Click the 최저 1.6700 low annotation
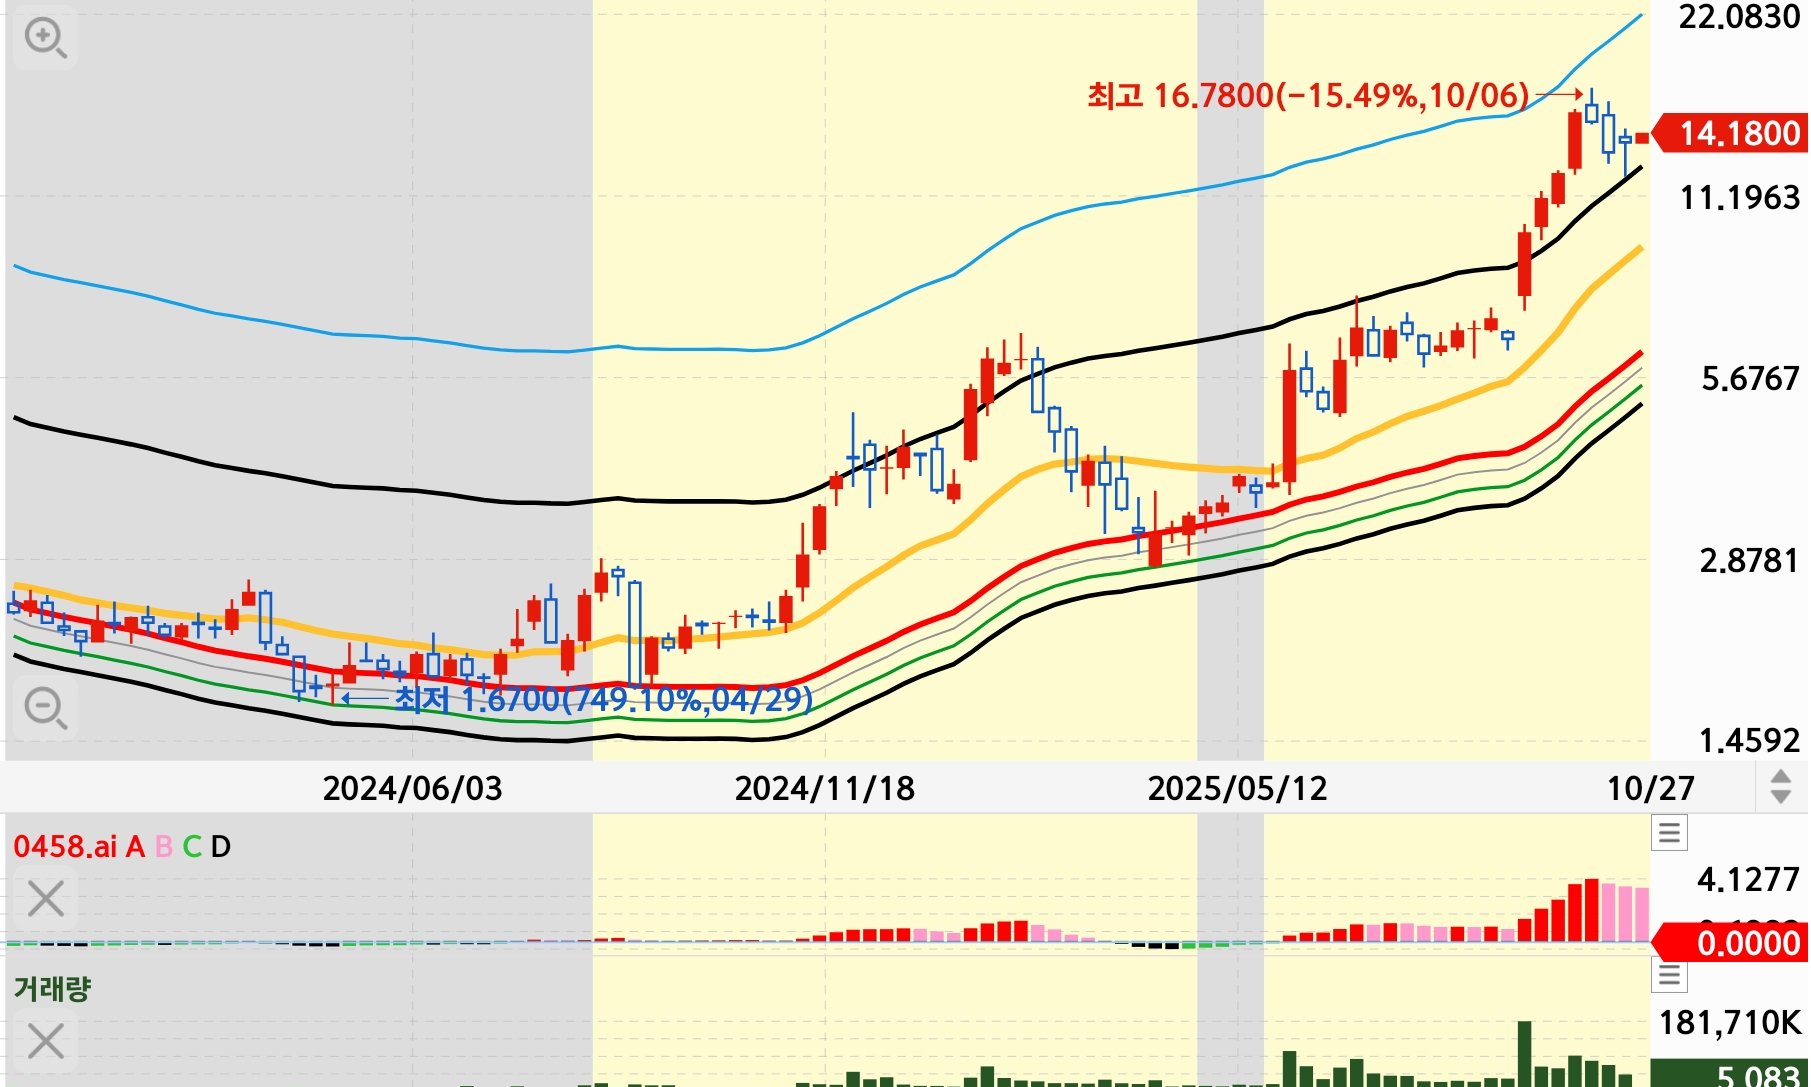 click(603, 698)
